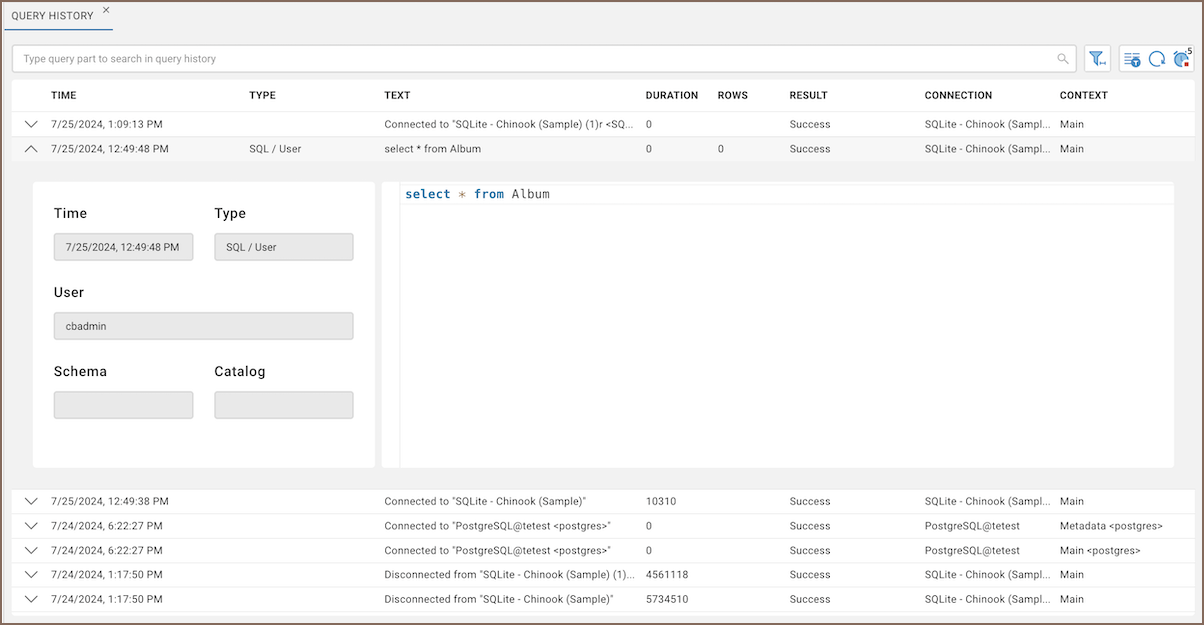Viewport: 1204px width, 625px height.
Task: Click the empty Schema field
Action: (123, 405)
